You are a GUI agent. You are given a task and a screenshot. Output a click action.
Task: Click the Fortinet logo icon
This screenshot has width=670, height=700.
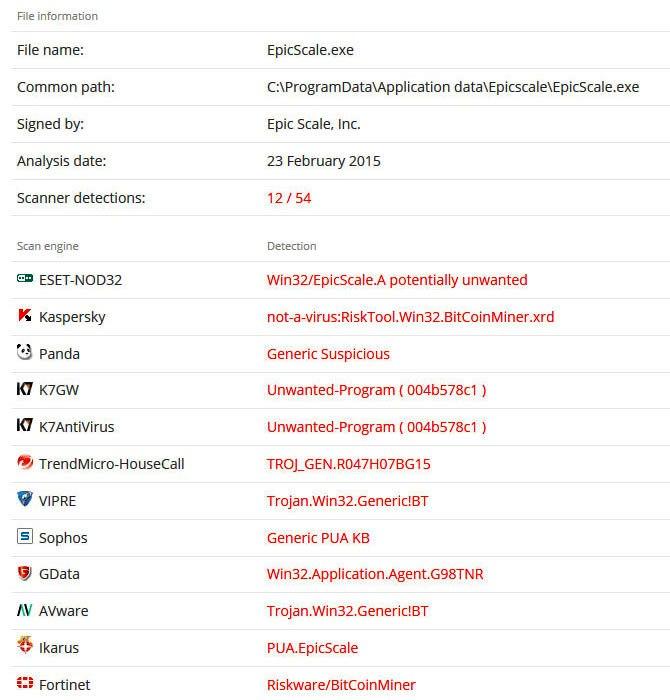[25, 683]
